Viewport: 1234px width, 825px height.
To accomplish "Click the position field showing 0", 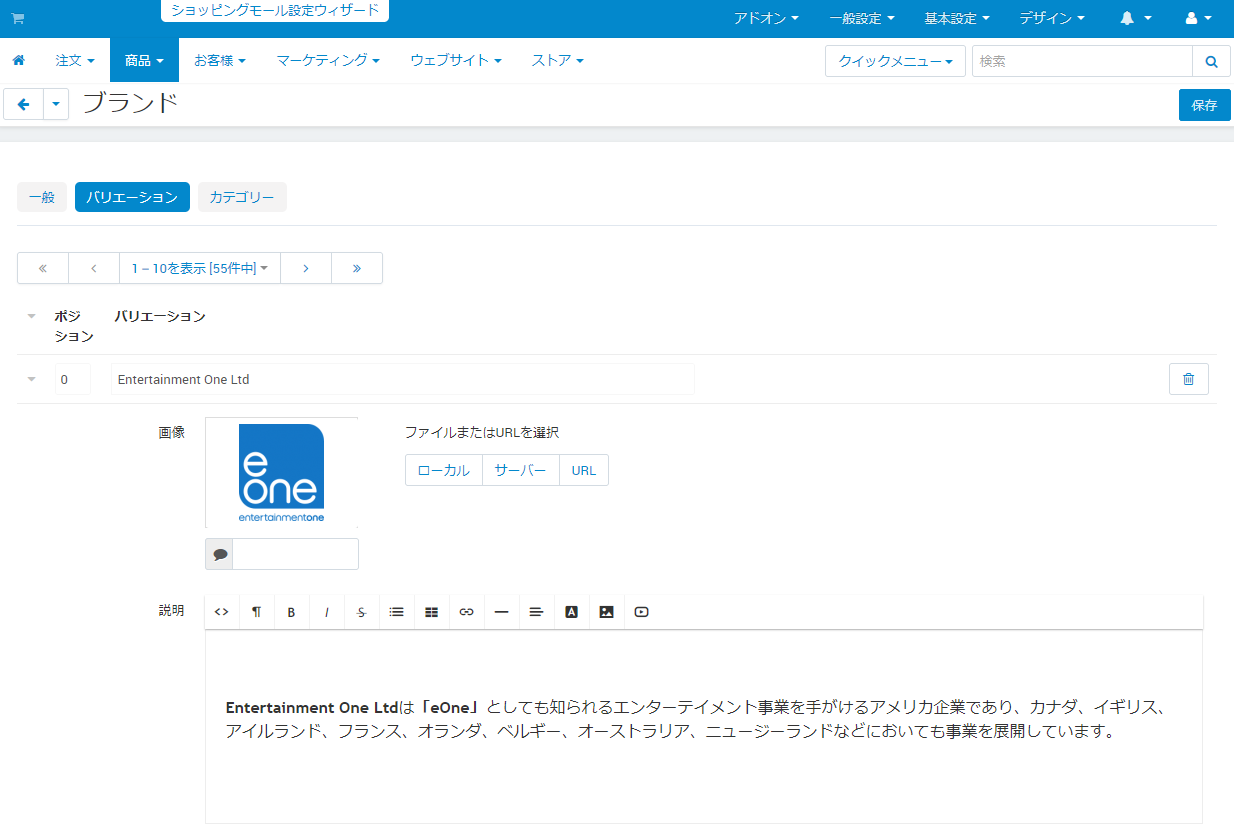I will [x=72, y=379].
